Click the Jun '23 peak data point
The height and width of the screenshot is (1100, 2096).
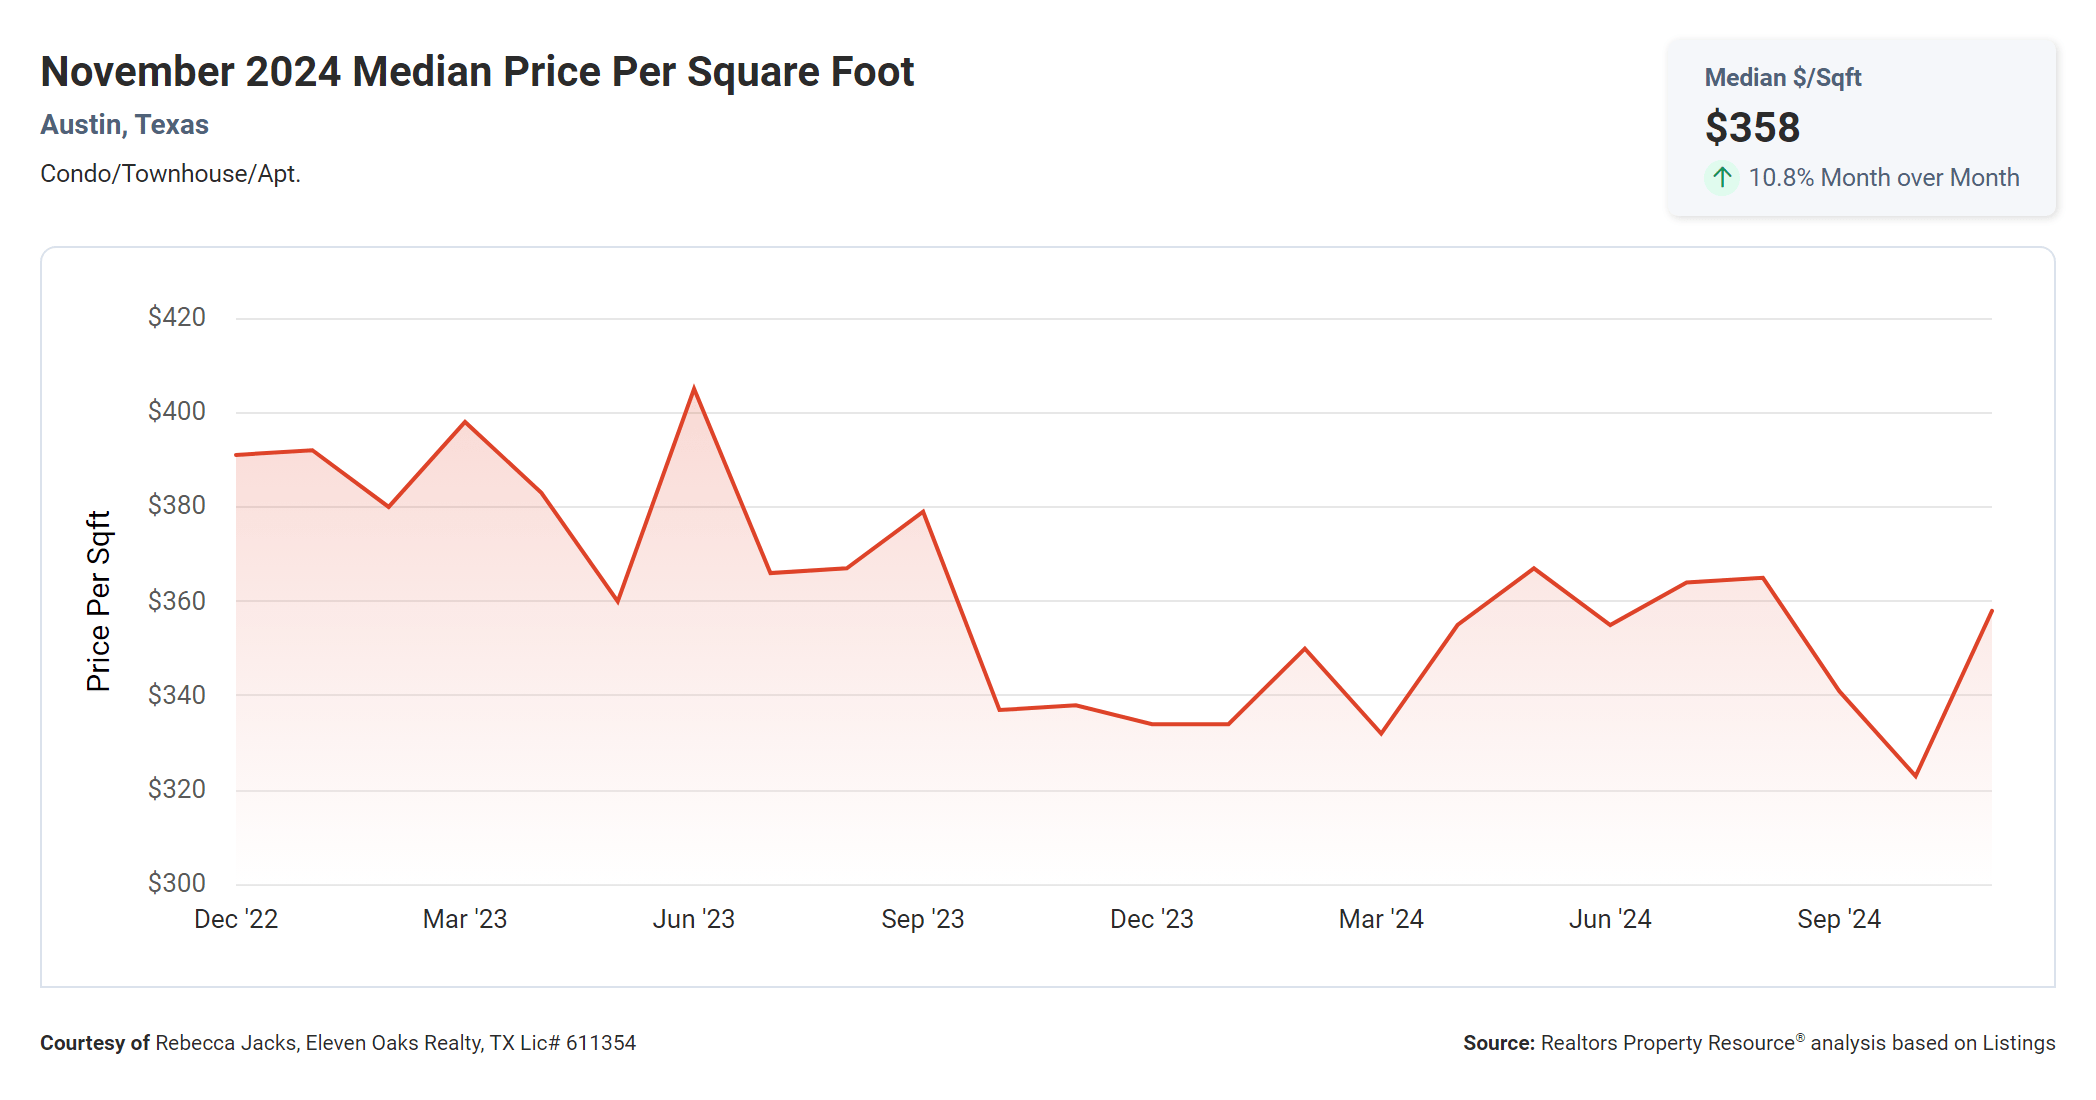tap(694, 389)
